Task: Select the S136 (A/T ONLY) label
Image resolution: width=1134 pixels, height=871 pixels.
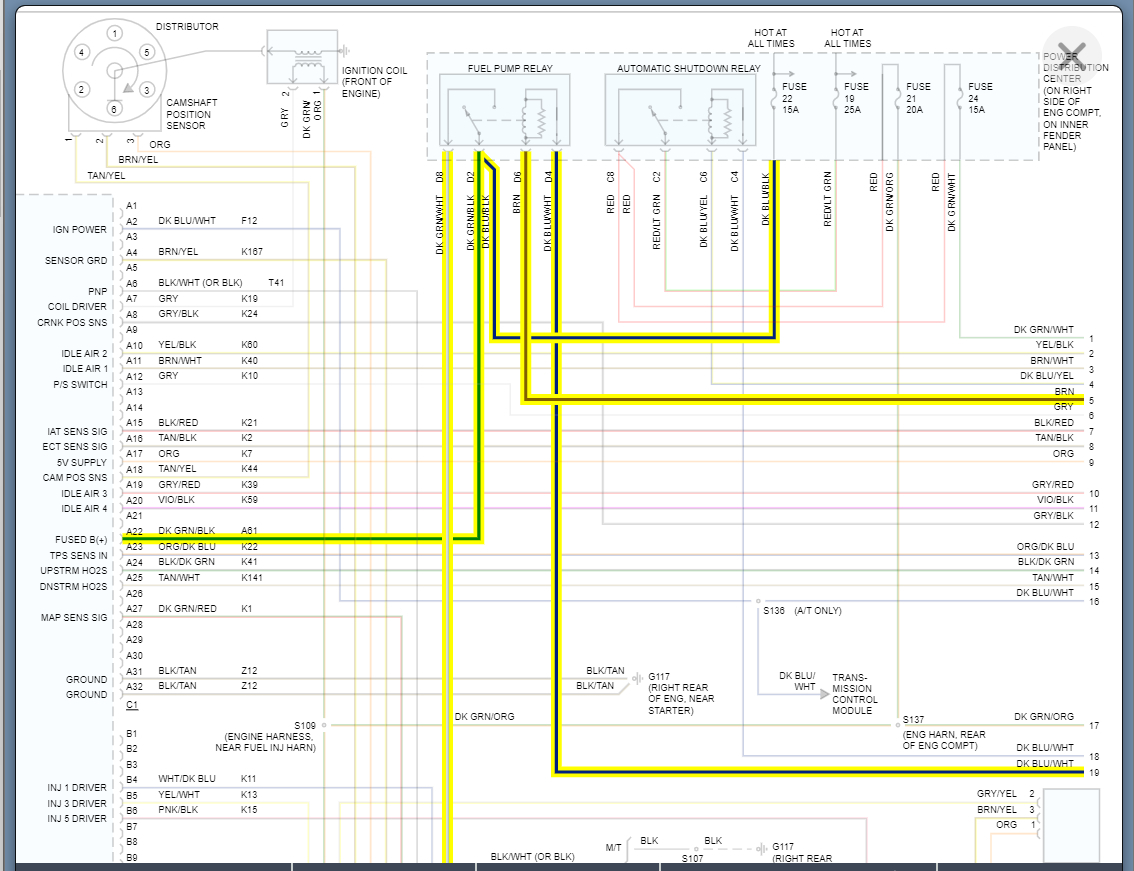Action: tap(802, 609)
